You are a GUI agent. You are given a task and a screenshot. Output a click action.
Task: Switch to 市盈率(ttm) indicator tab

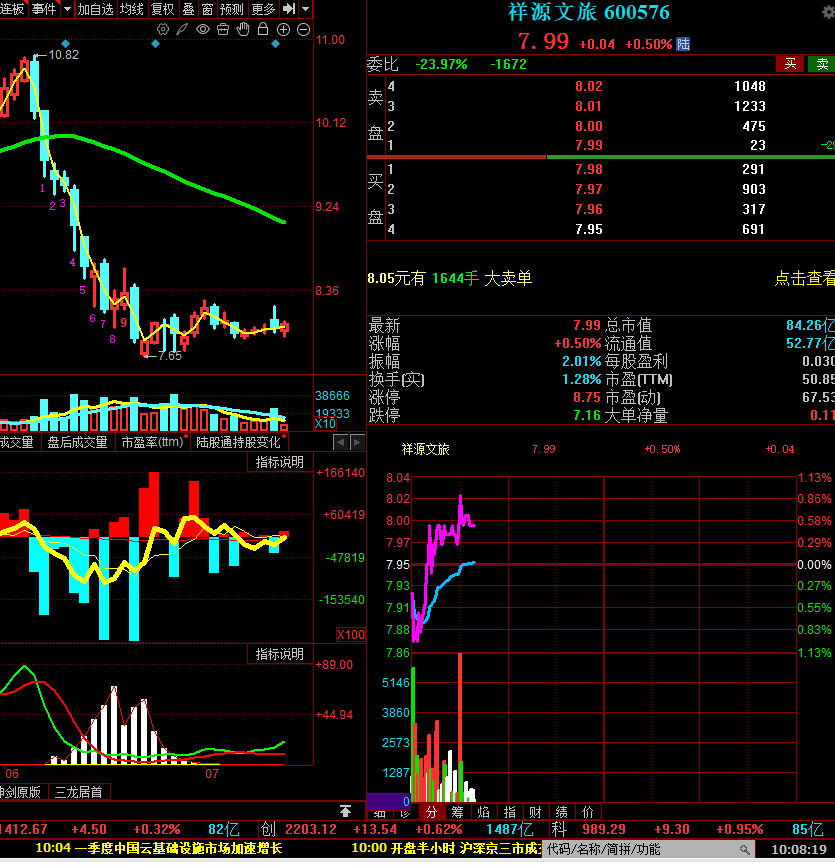point(152,442)
